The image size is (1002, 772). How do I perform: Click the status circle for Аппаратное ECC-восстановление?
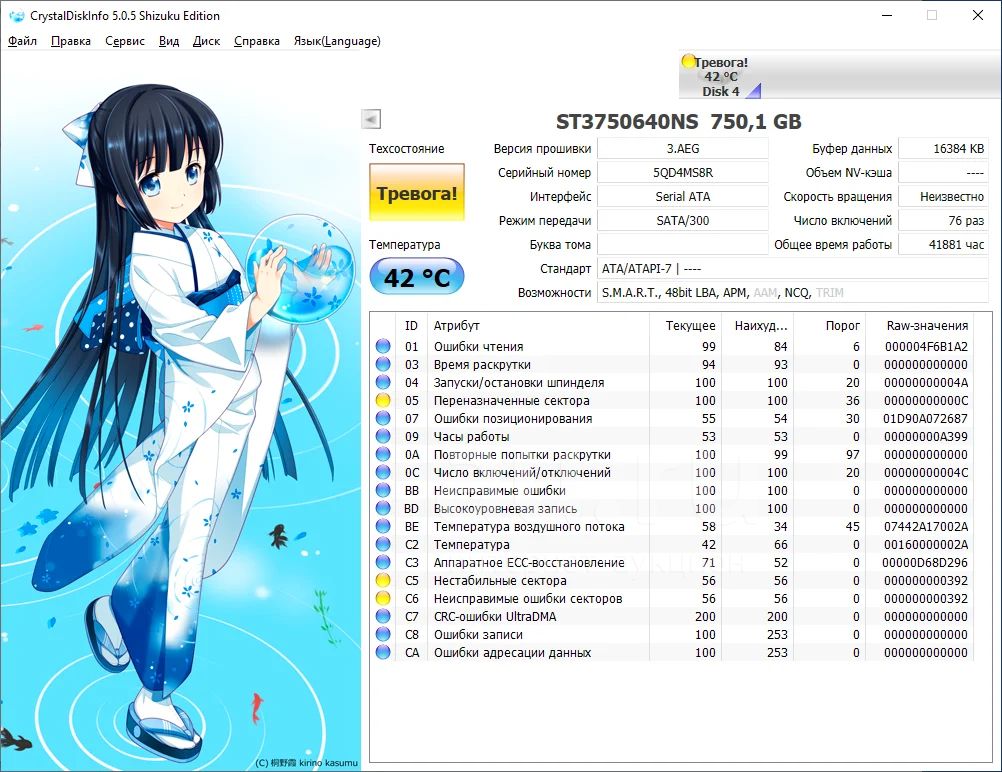pyautogui.click(x=383, y=562)
